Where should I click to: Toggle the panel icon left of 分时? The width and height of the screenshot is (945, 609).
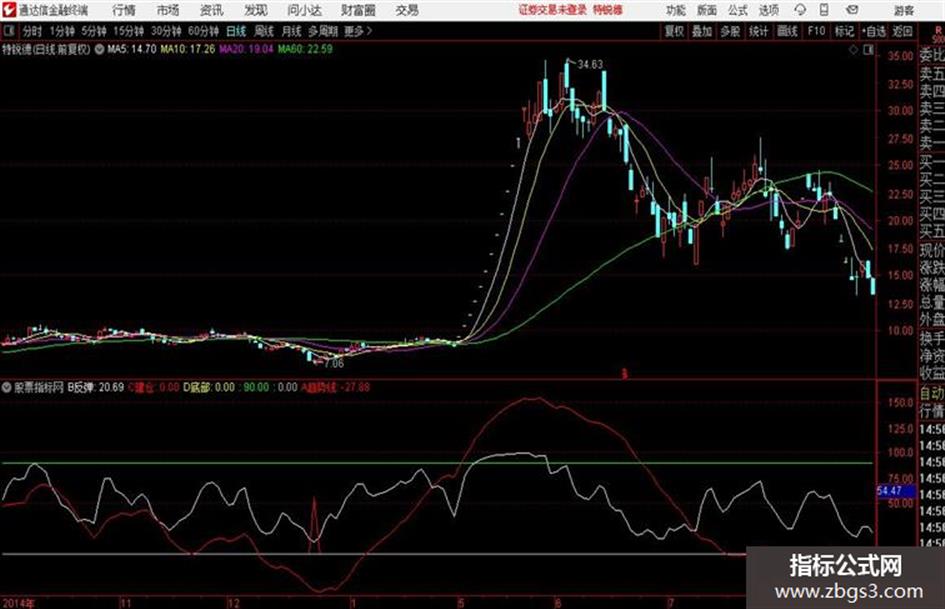click(x=8, y=31)
